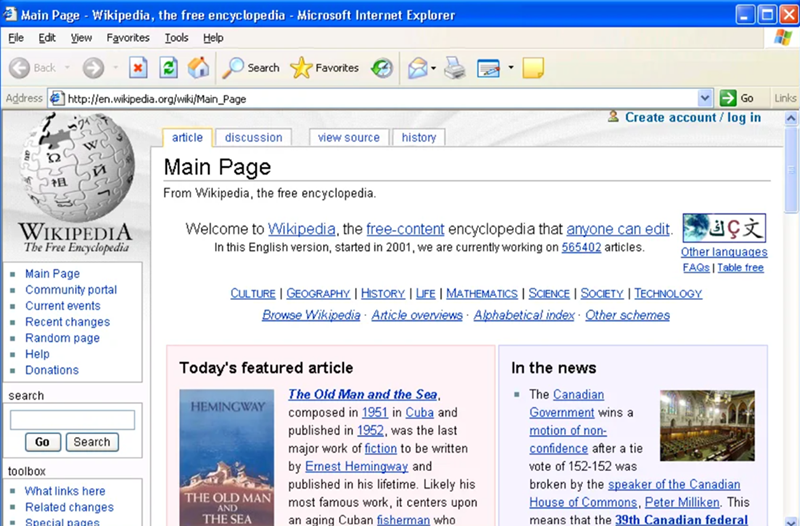Switch to the article tab

pyautogui.click(x=187, y=137)
